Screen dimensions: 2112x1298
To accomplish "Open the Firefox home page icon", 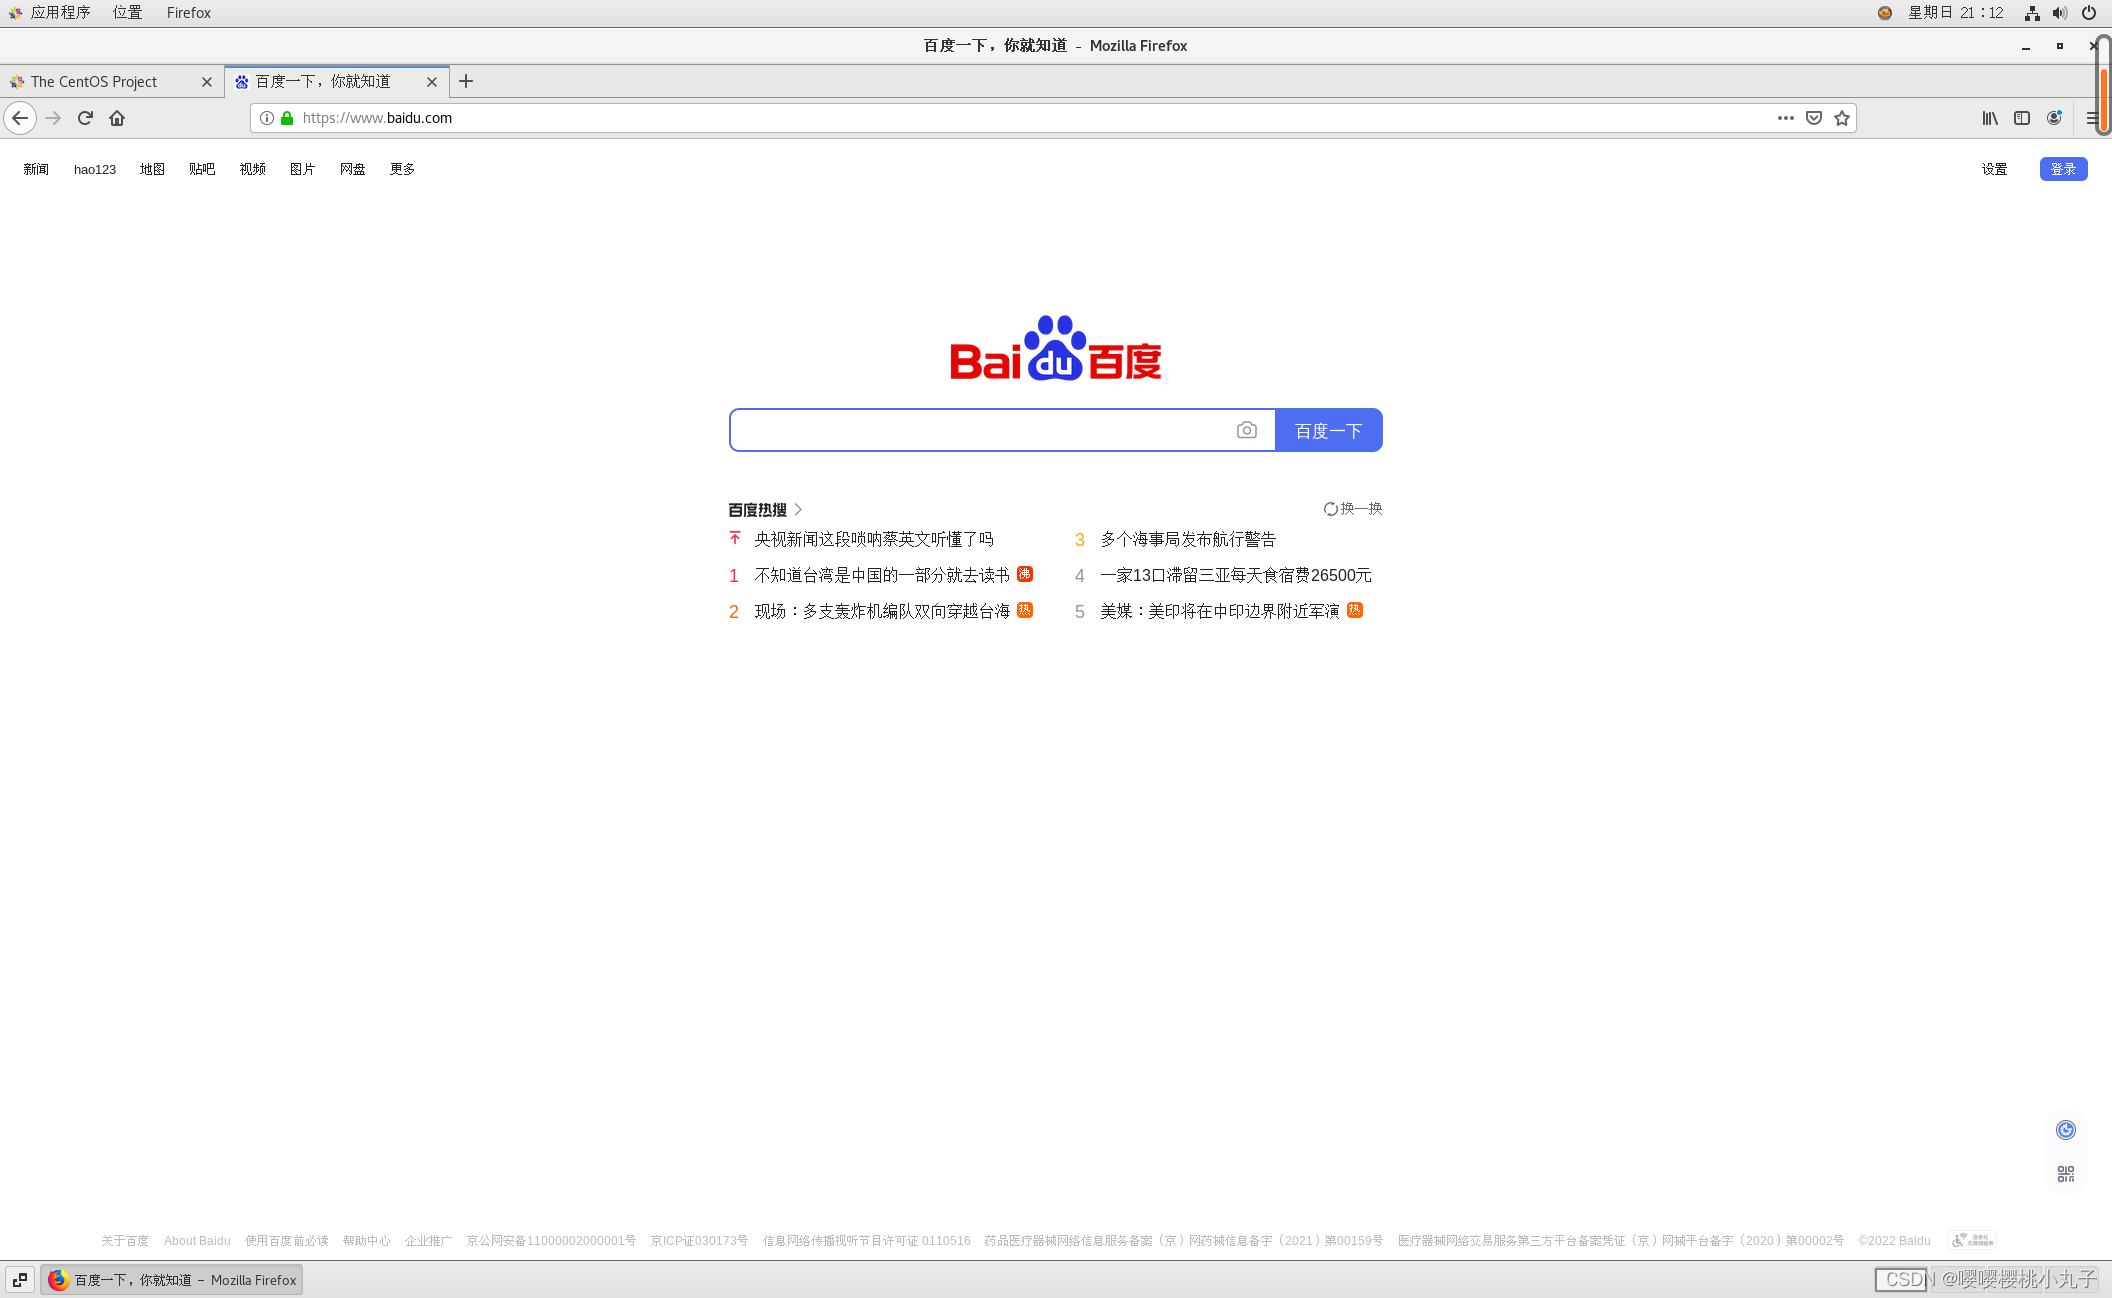I will [117, 118].
